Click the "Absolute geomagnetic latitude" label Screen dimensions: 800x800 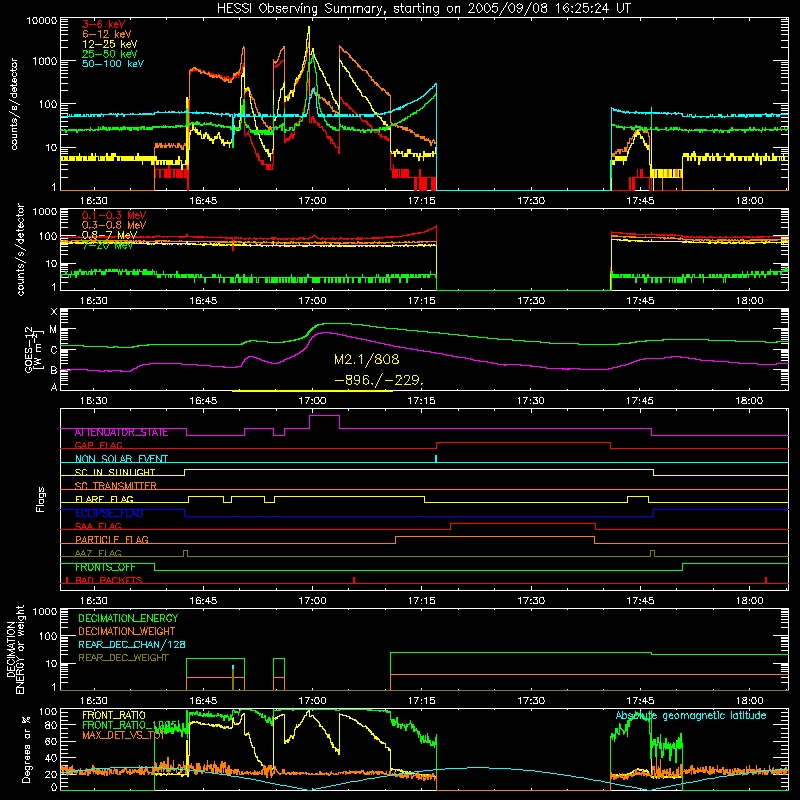tap(691, 716)
